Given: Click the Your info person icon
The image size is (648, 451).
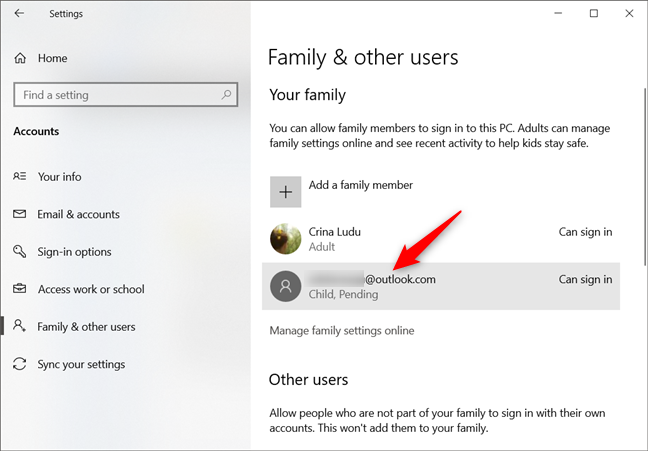Looking at the screenshot, I should 20,177.
